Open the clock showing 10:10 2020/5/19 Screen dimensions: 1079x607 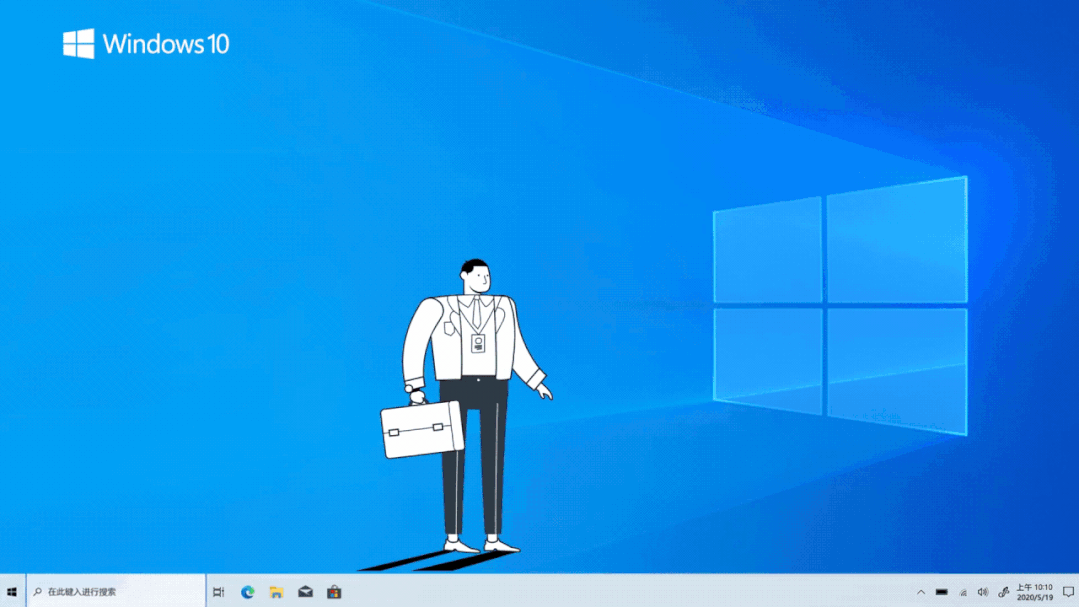pyautogui.click(x=1035, y=592)
